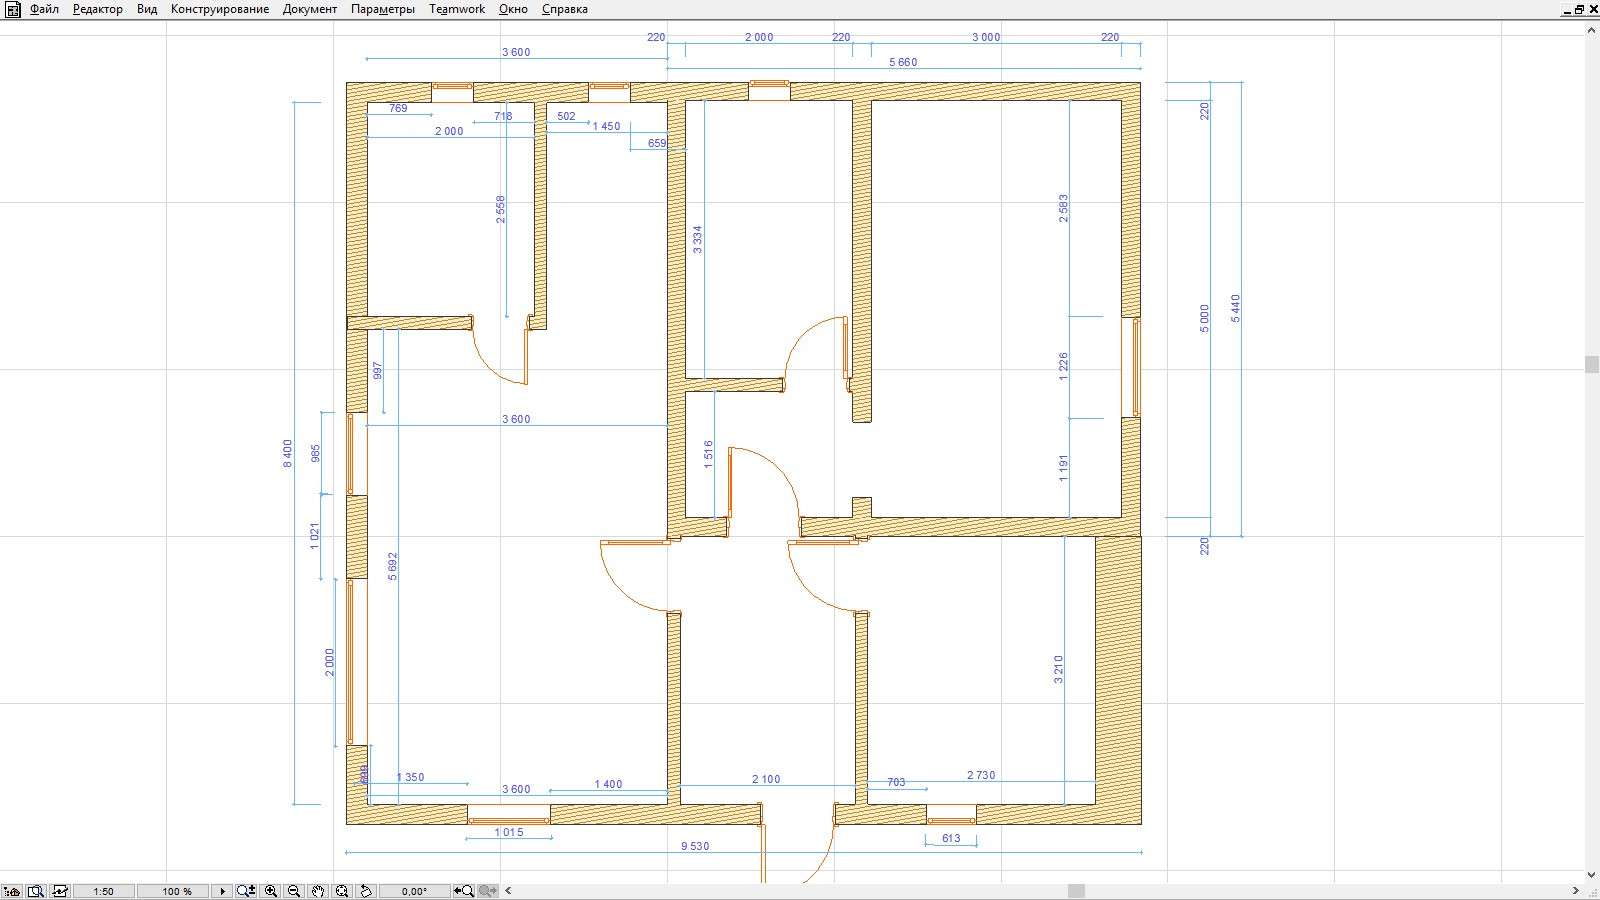Click the 3 000 dimension label at top

coord(986,37)
